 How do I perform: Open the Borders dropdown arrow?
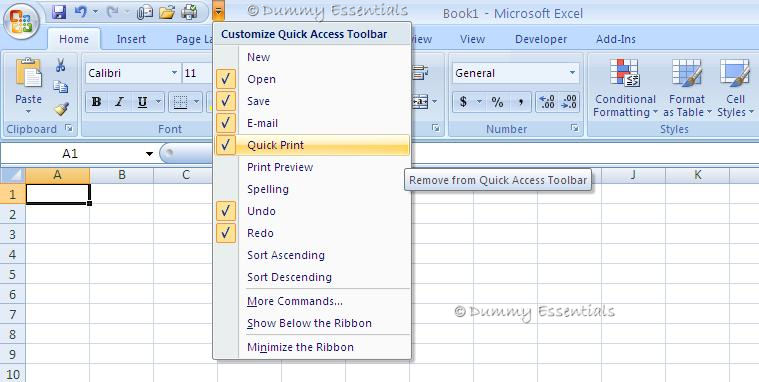point(197,102)
